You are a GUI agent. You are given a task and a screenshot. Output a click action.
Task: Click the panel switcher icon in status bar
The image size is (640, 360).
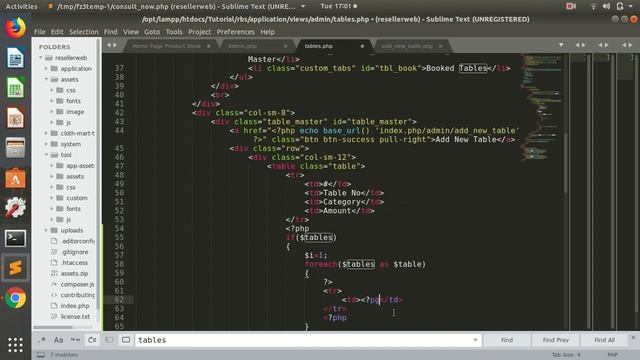point(41,355)
